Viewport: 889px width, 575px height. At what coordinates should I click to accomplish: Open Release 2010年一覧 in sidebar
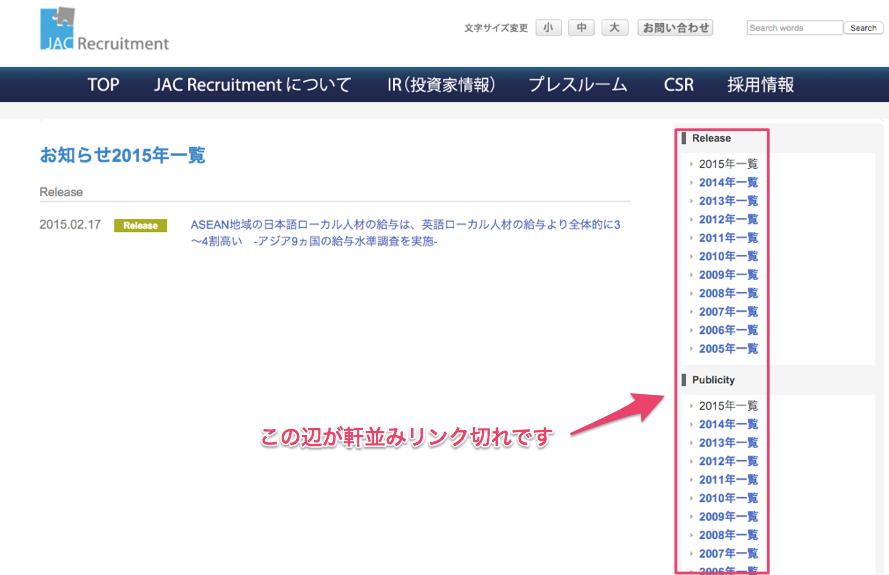(x=728, y=256)
